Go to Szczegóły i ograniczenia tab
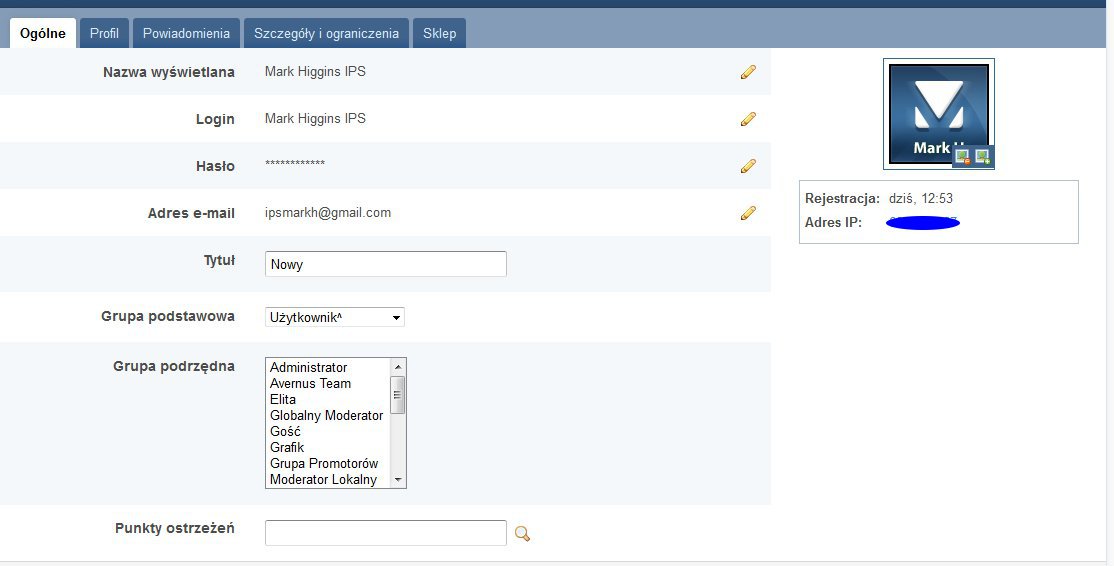Image resolution: width=1114 pixels, height=566 pixels. pyautogui.click(x=326, y=33)
